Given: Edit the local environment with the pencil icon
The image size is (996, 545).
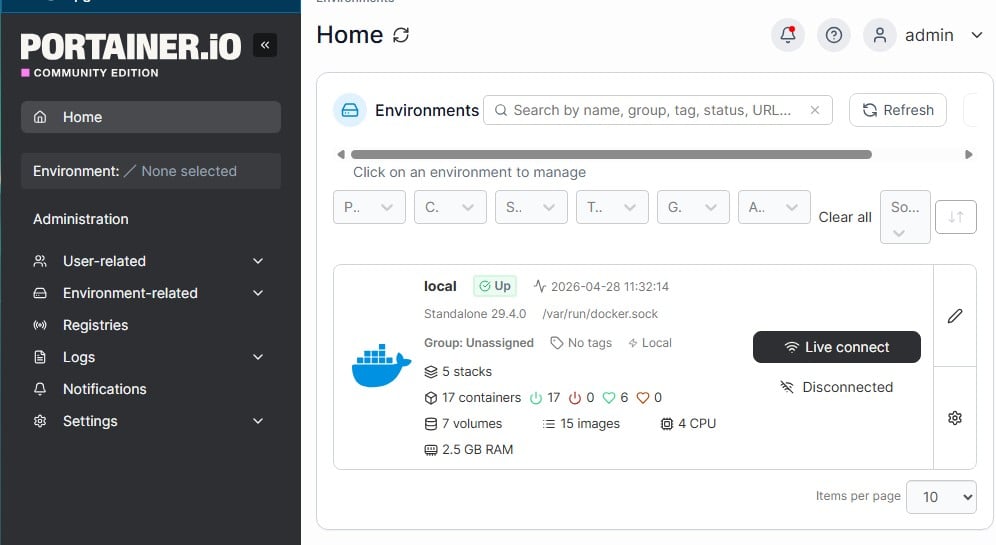Looking at the screenshot, I should click(x=955, y=316).
